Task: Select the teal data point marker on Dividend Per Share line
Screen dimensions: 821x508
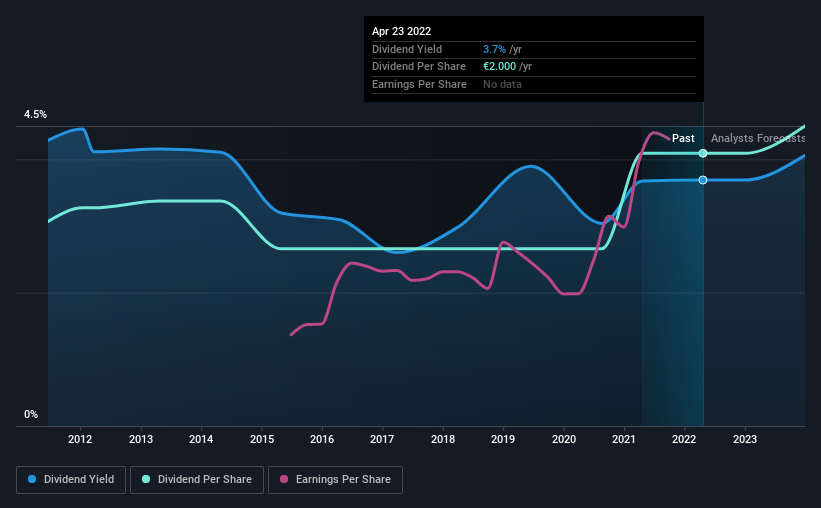Action: 703,153
